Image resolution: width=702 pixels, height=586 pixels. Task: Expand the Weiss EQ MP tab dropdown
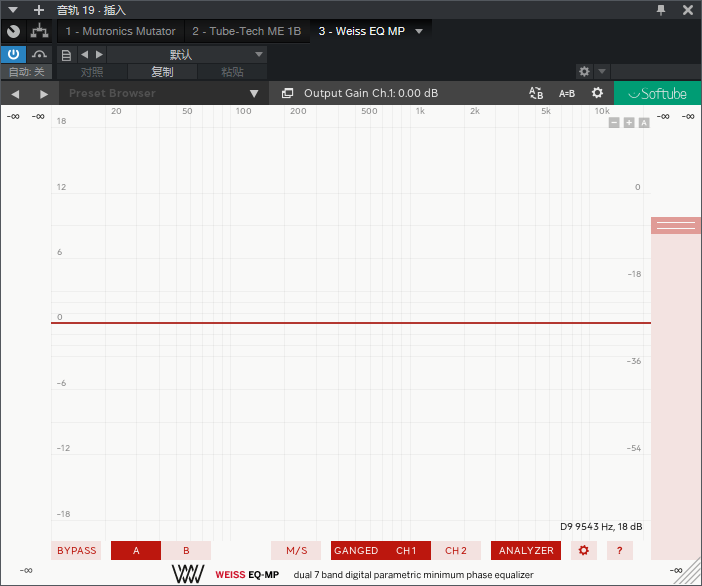[419, 31]
